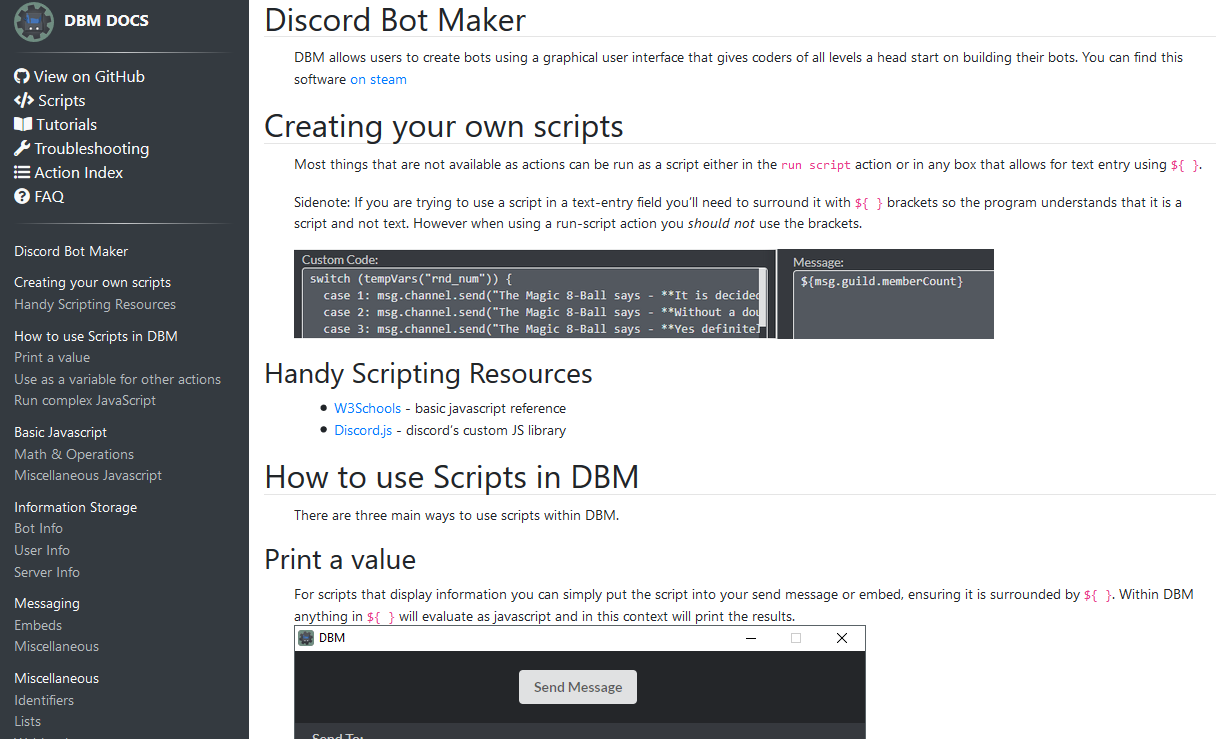
Task: Select Embeds in sidebar
Action: click(38, 625)
